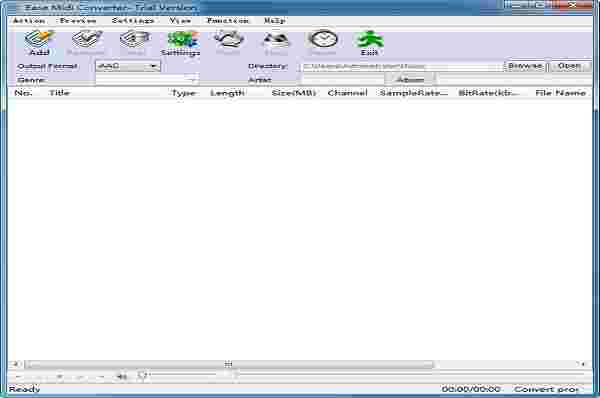The height and width of the screenshot is (398, 600).
Task: Click the Settings toolbar icon
Action: tap(181, 43)
